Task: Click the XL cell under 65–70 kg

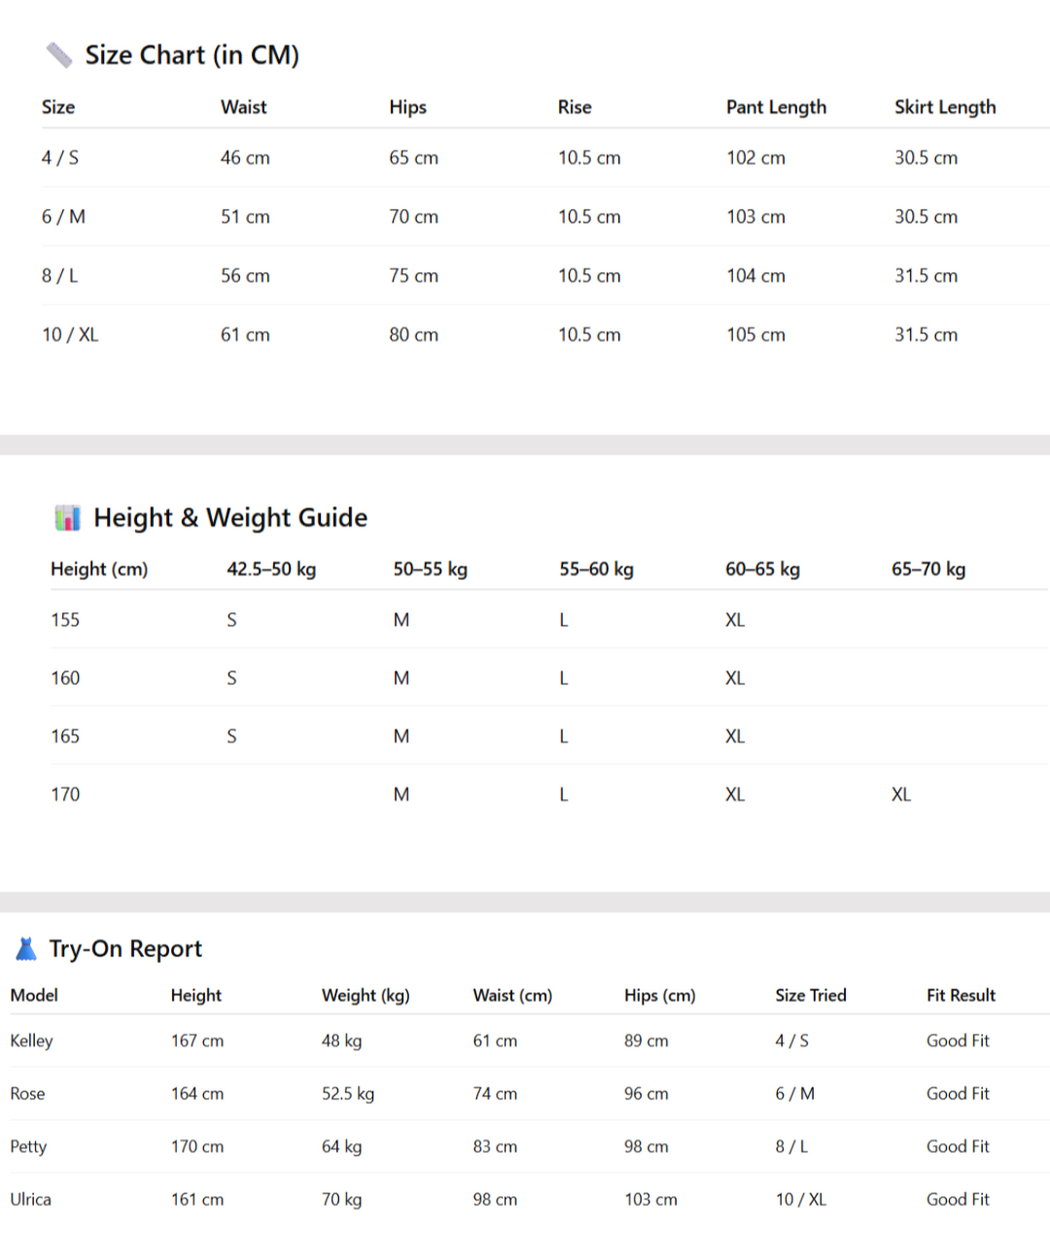Action: click(x=901, y=795)
